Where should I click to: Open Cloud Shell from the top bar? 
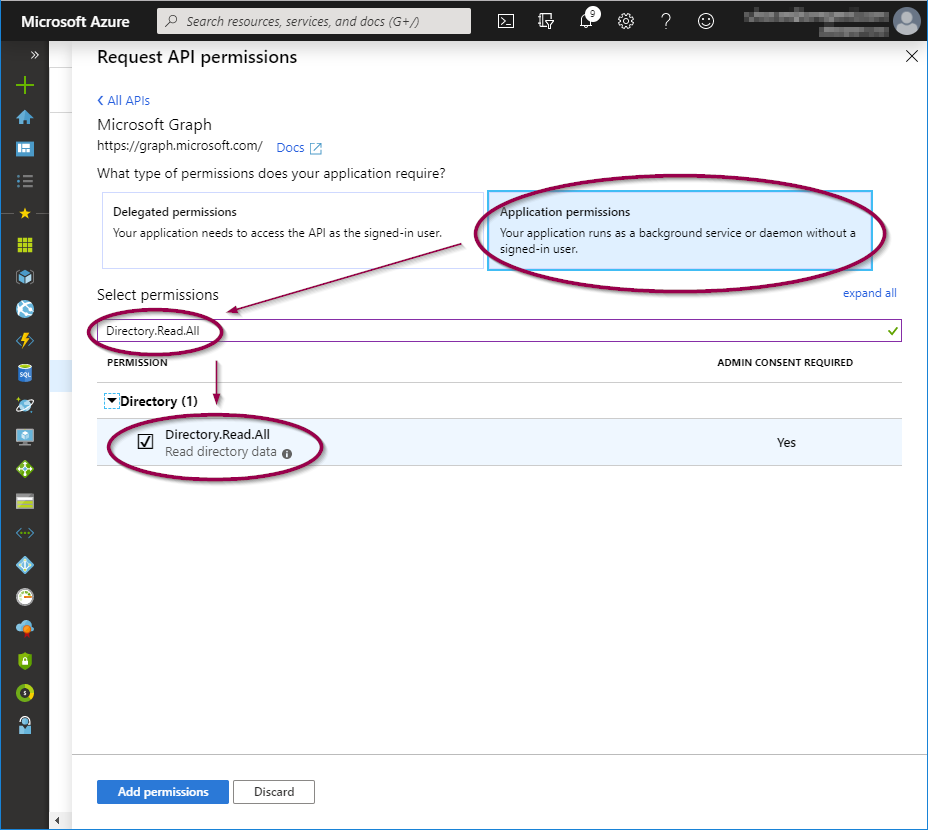(x=505, y=21)
